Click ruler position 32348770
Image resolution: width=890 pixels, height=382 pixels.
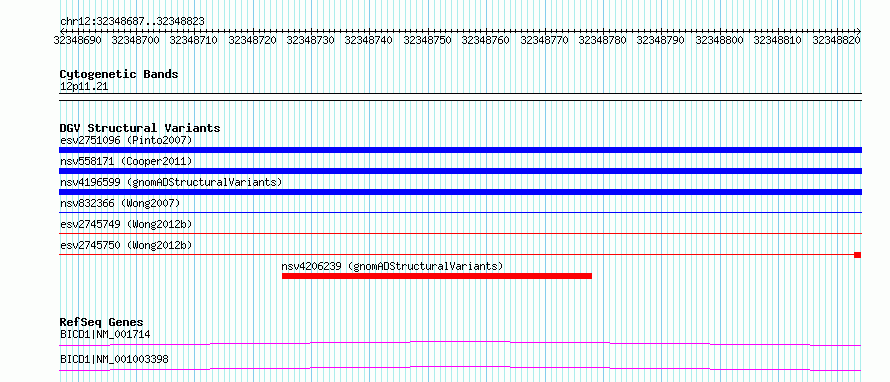tap(544, 40)
